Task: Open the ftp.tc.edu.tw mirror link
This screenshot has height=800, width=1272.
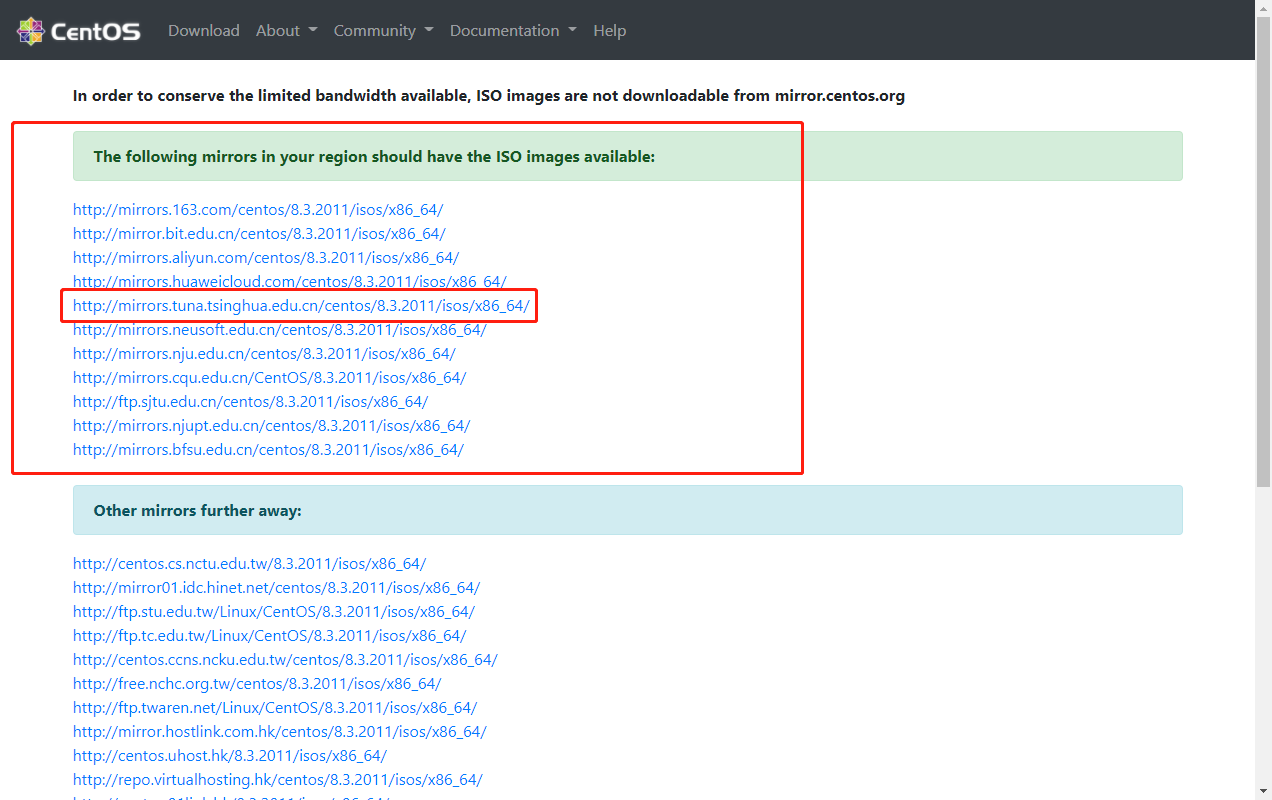Action: 270,636
